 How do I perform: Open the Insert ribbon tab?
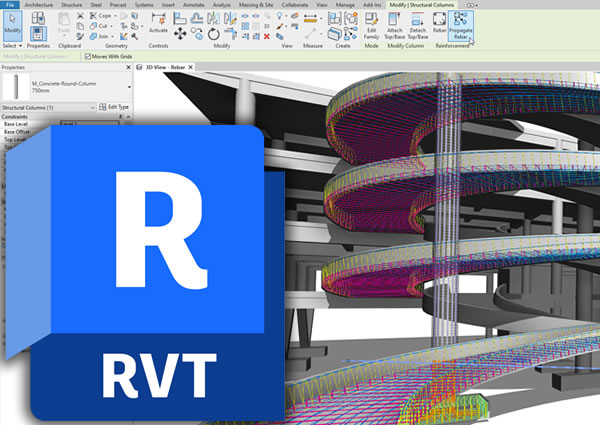click(x=168, y=5)
